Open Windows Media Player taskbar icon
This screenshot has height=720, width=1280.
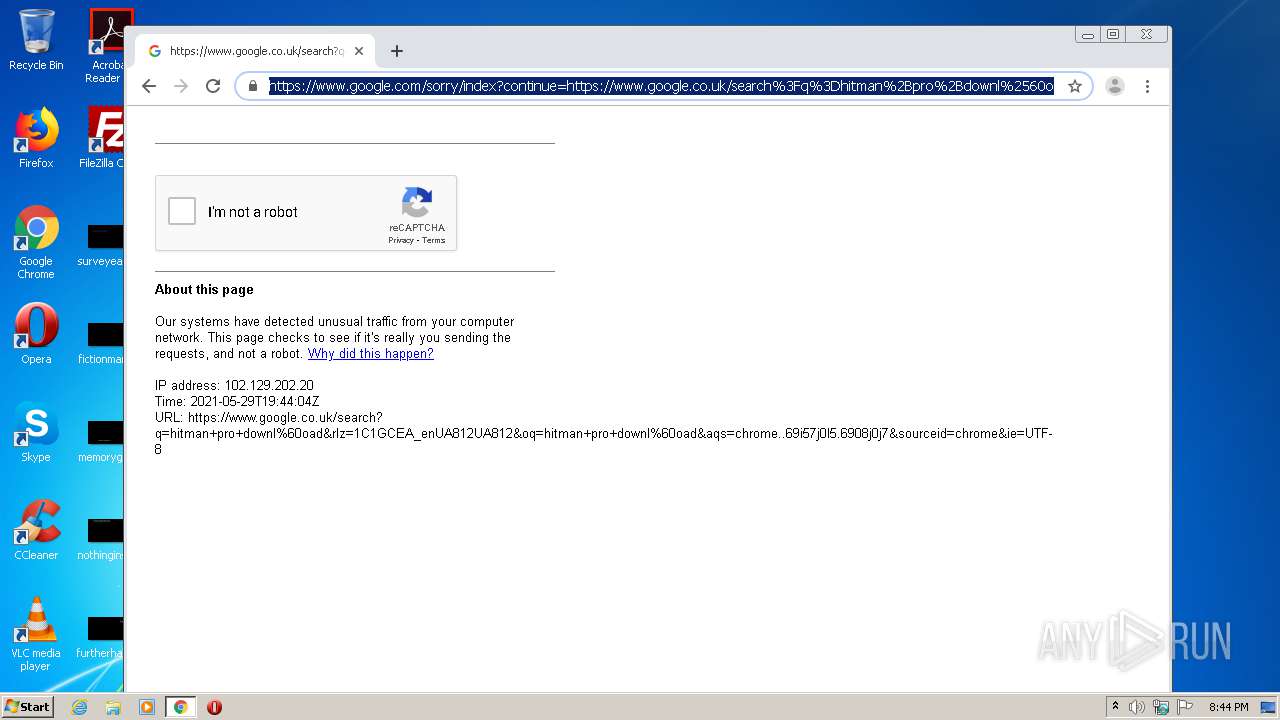point(147,707)
